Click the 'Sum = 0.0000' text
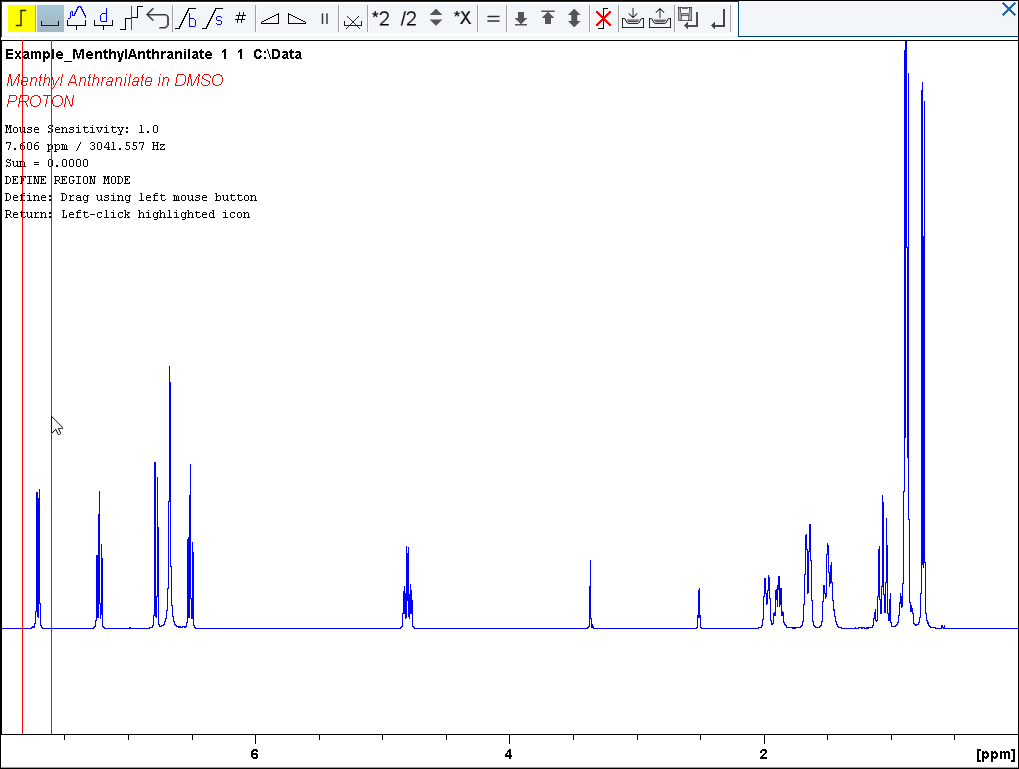 pyautogui.click(x=47, y=163)
